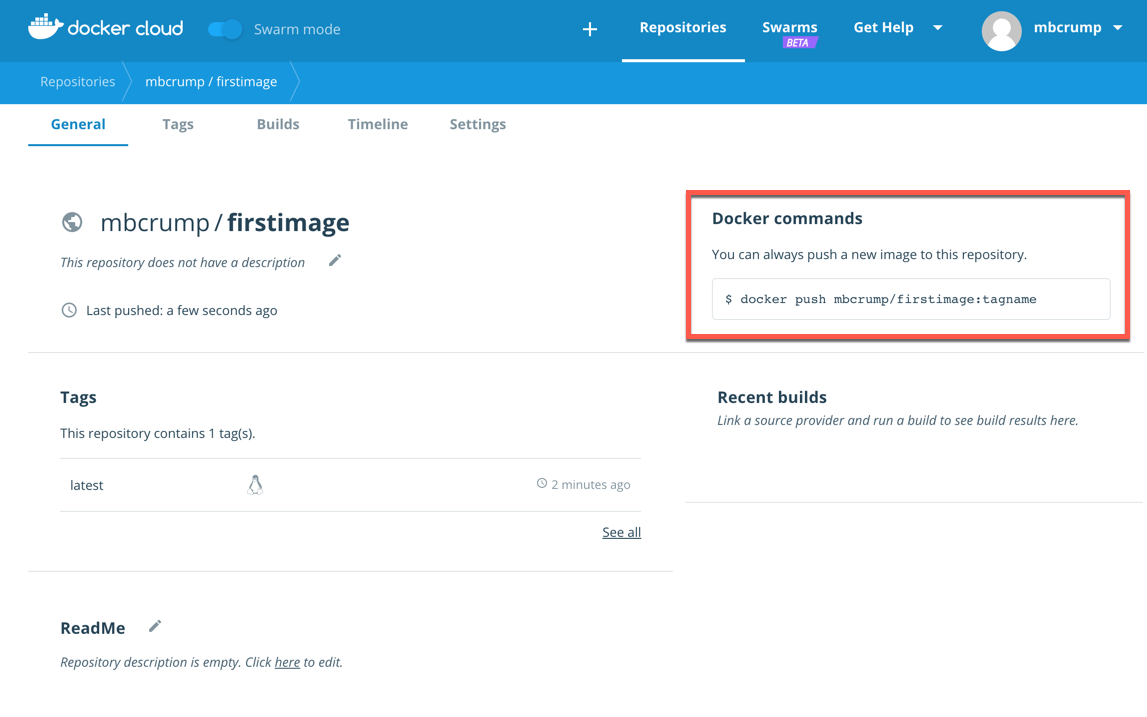1147x717 pixels.
Task: Click the See all tags link
Action: 621,532
